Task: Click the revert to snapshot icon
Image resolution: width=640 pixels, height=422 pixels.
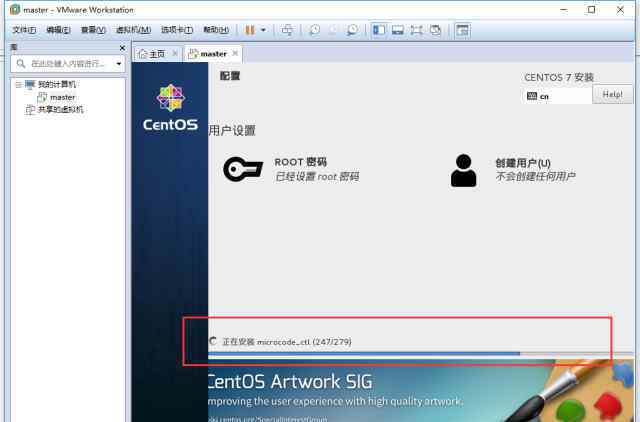Action: click(333, 30)
